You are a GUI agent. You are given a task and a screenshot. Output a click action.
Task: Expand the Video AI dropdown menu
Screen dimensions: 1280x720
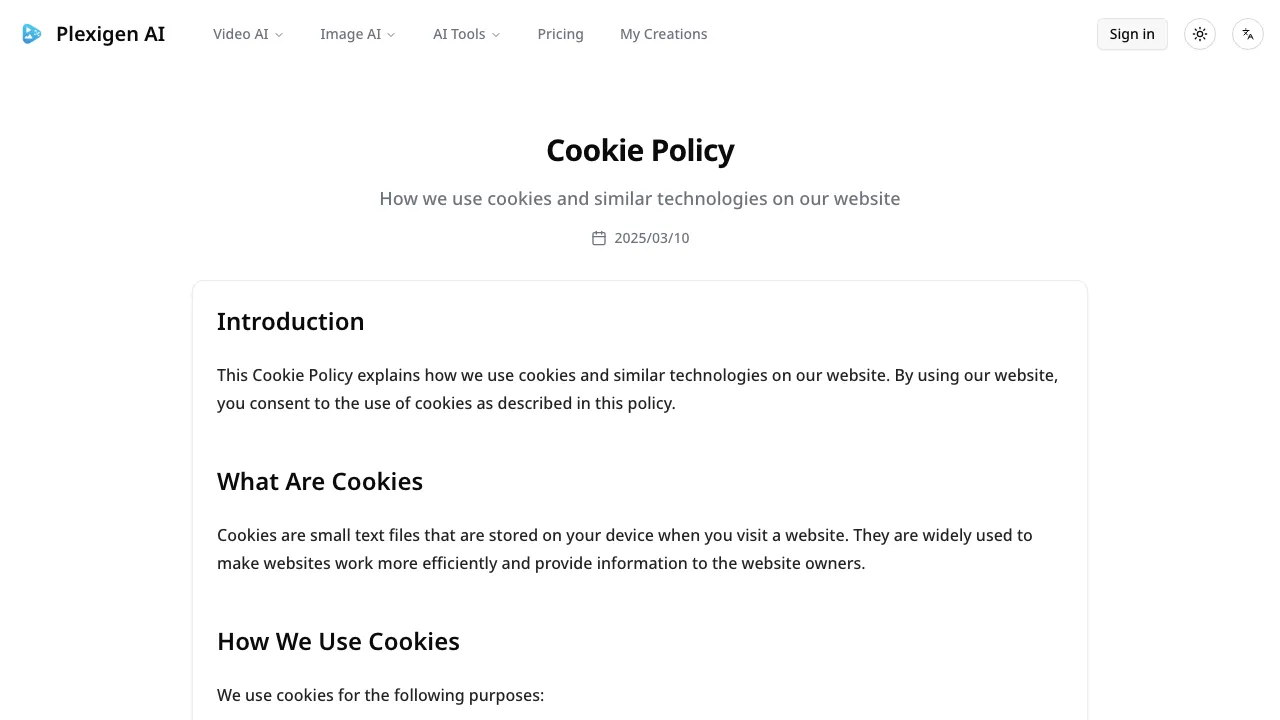[x=248, y=34]
